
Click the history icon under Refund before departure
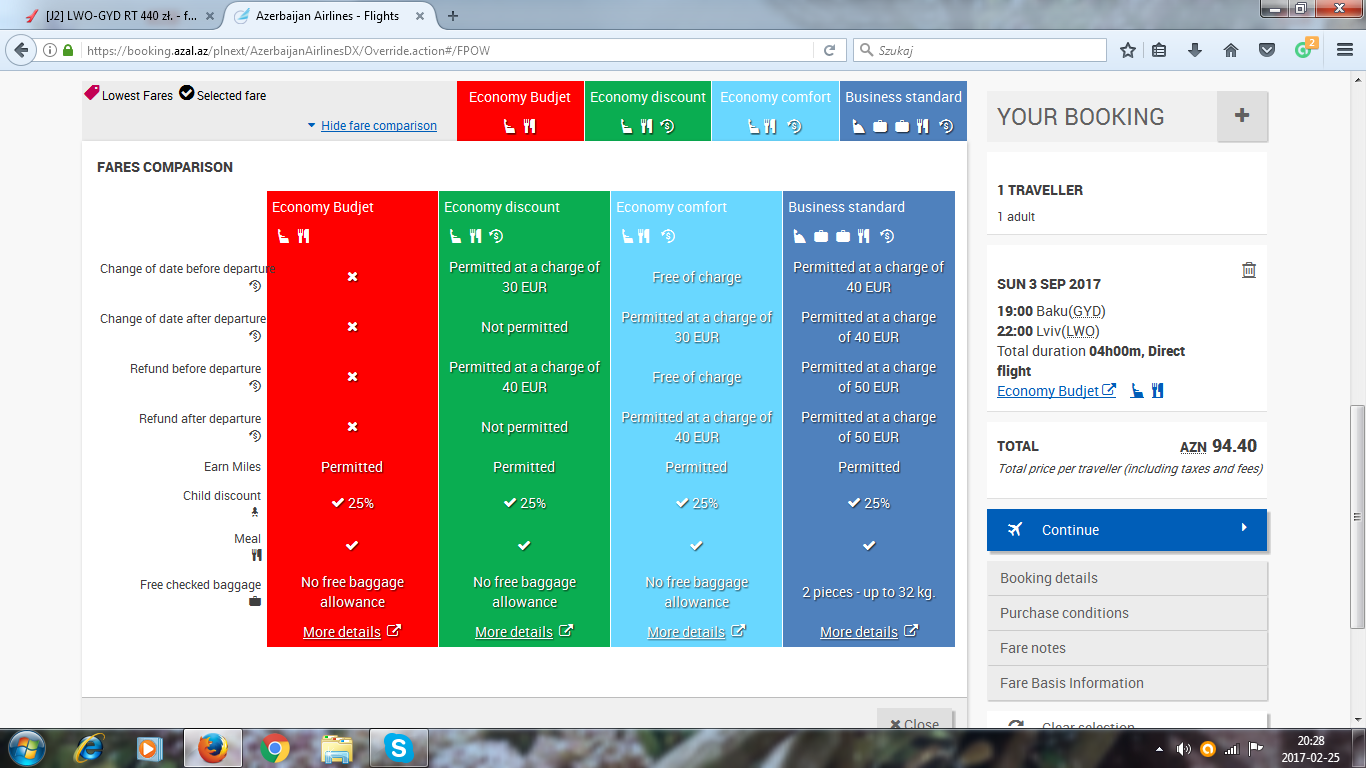255,386
